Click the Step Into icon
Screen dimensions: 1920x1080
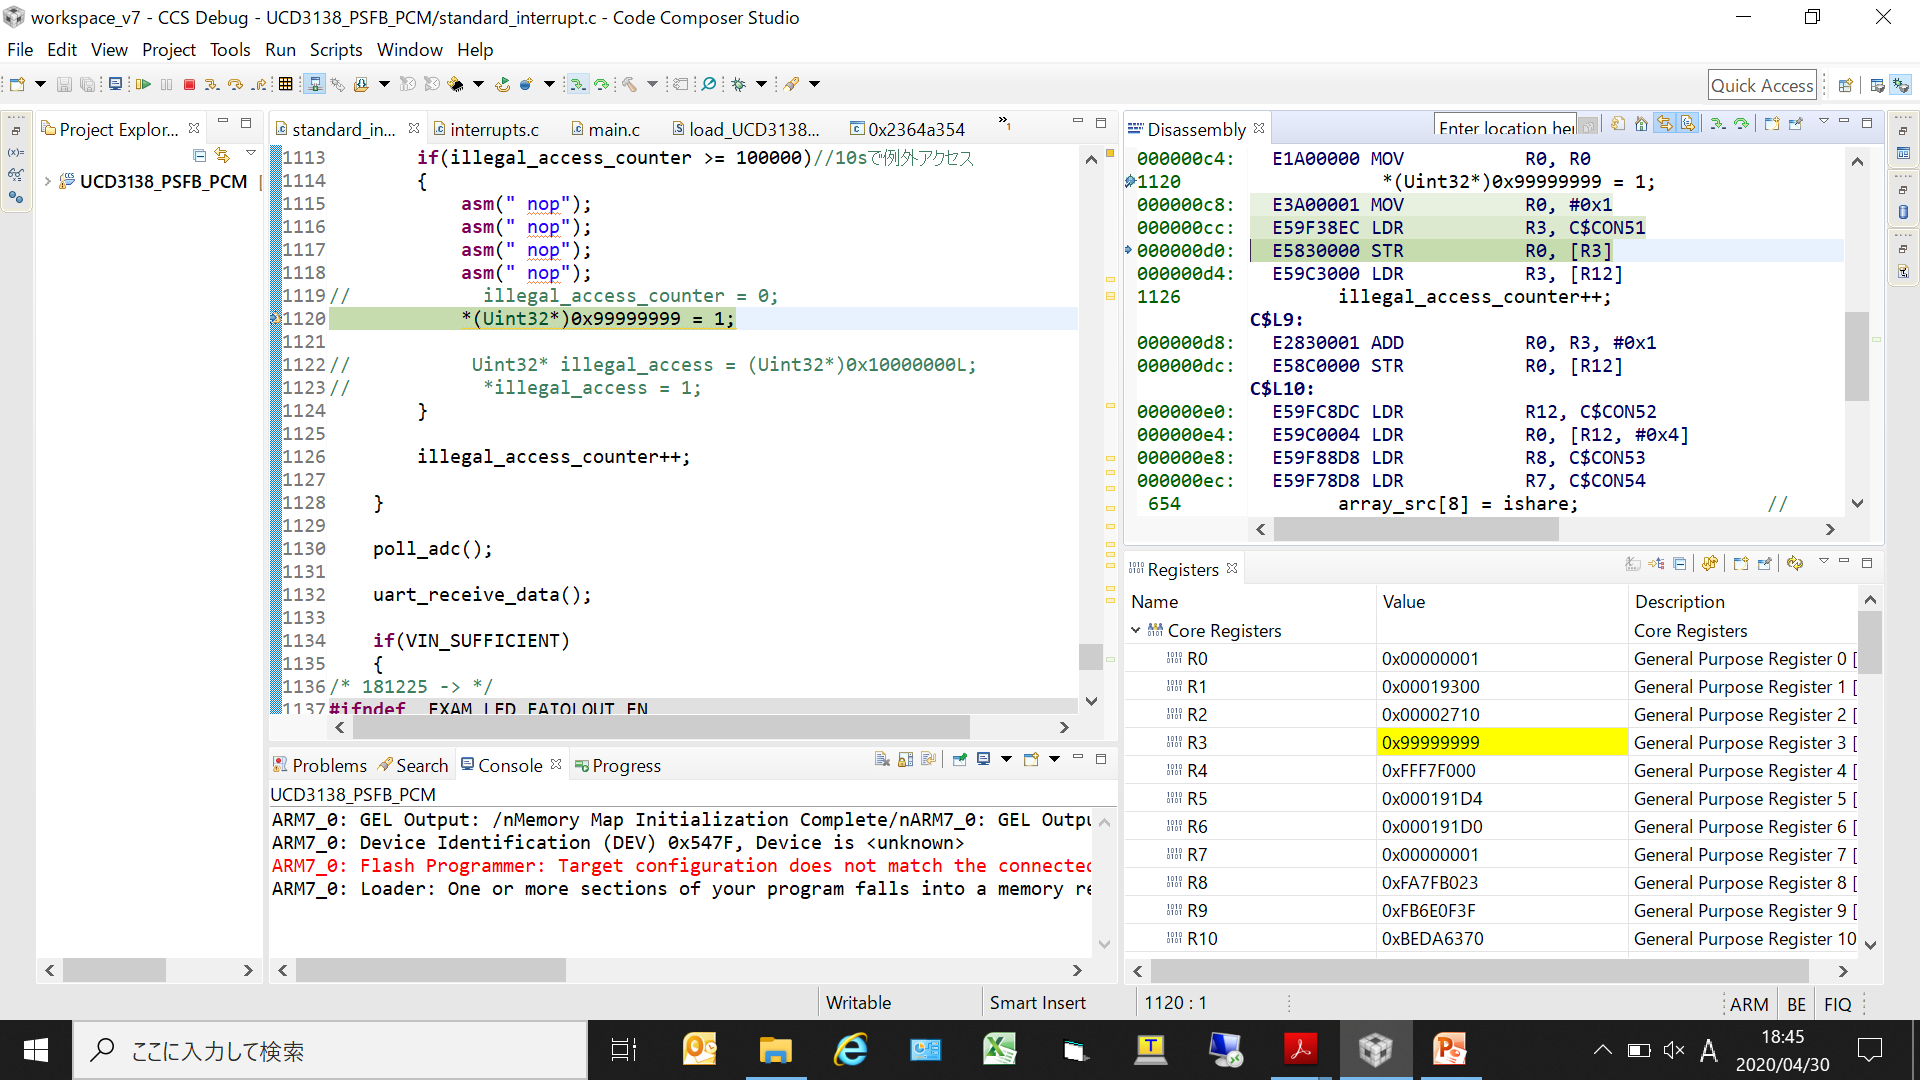[212, 85]
